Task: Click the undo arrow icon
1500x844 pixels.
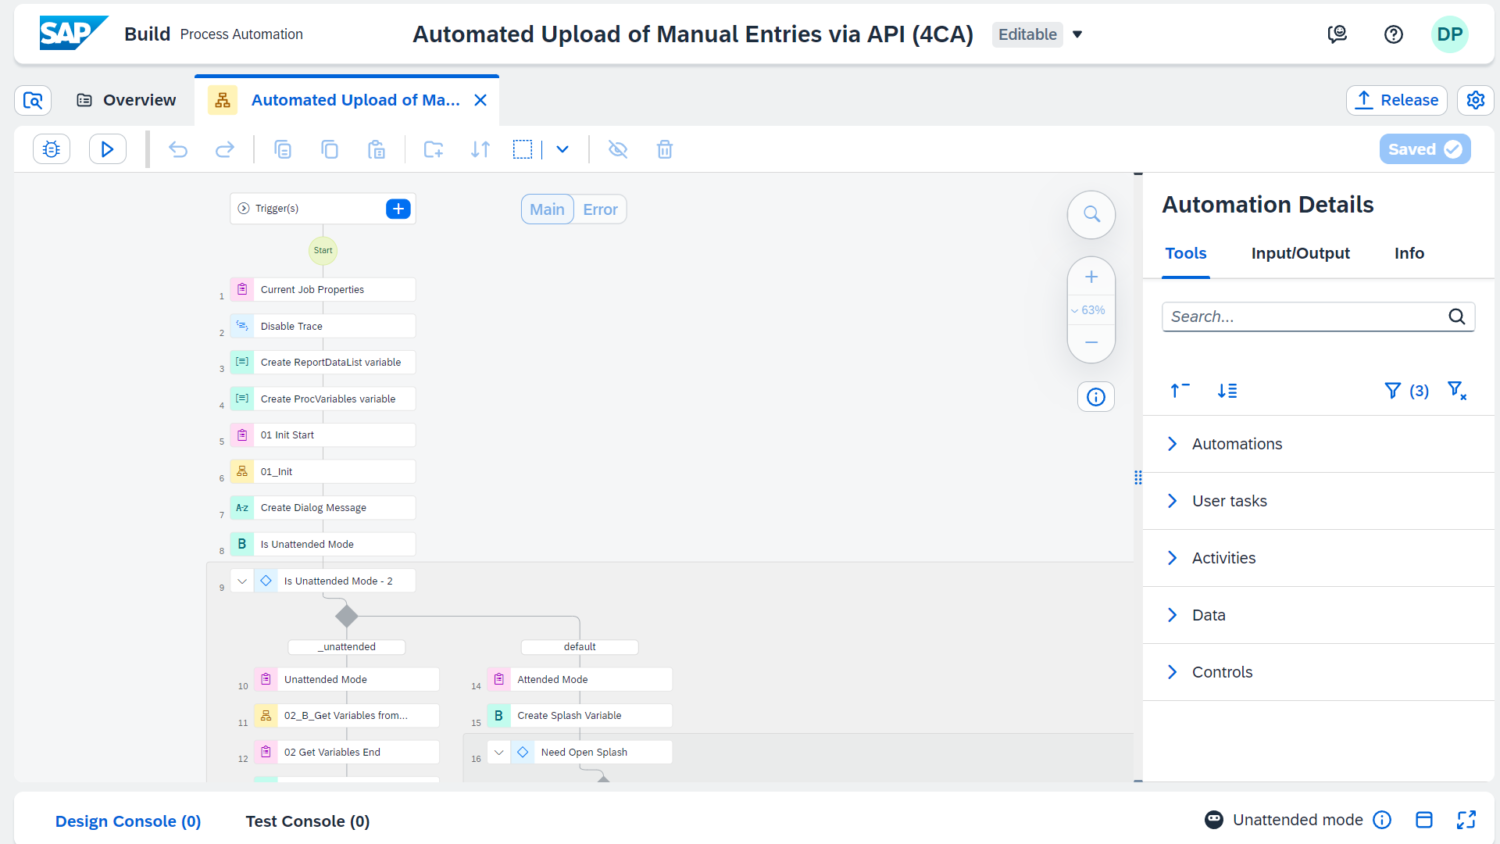Action: click(178, 149)
